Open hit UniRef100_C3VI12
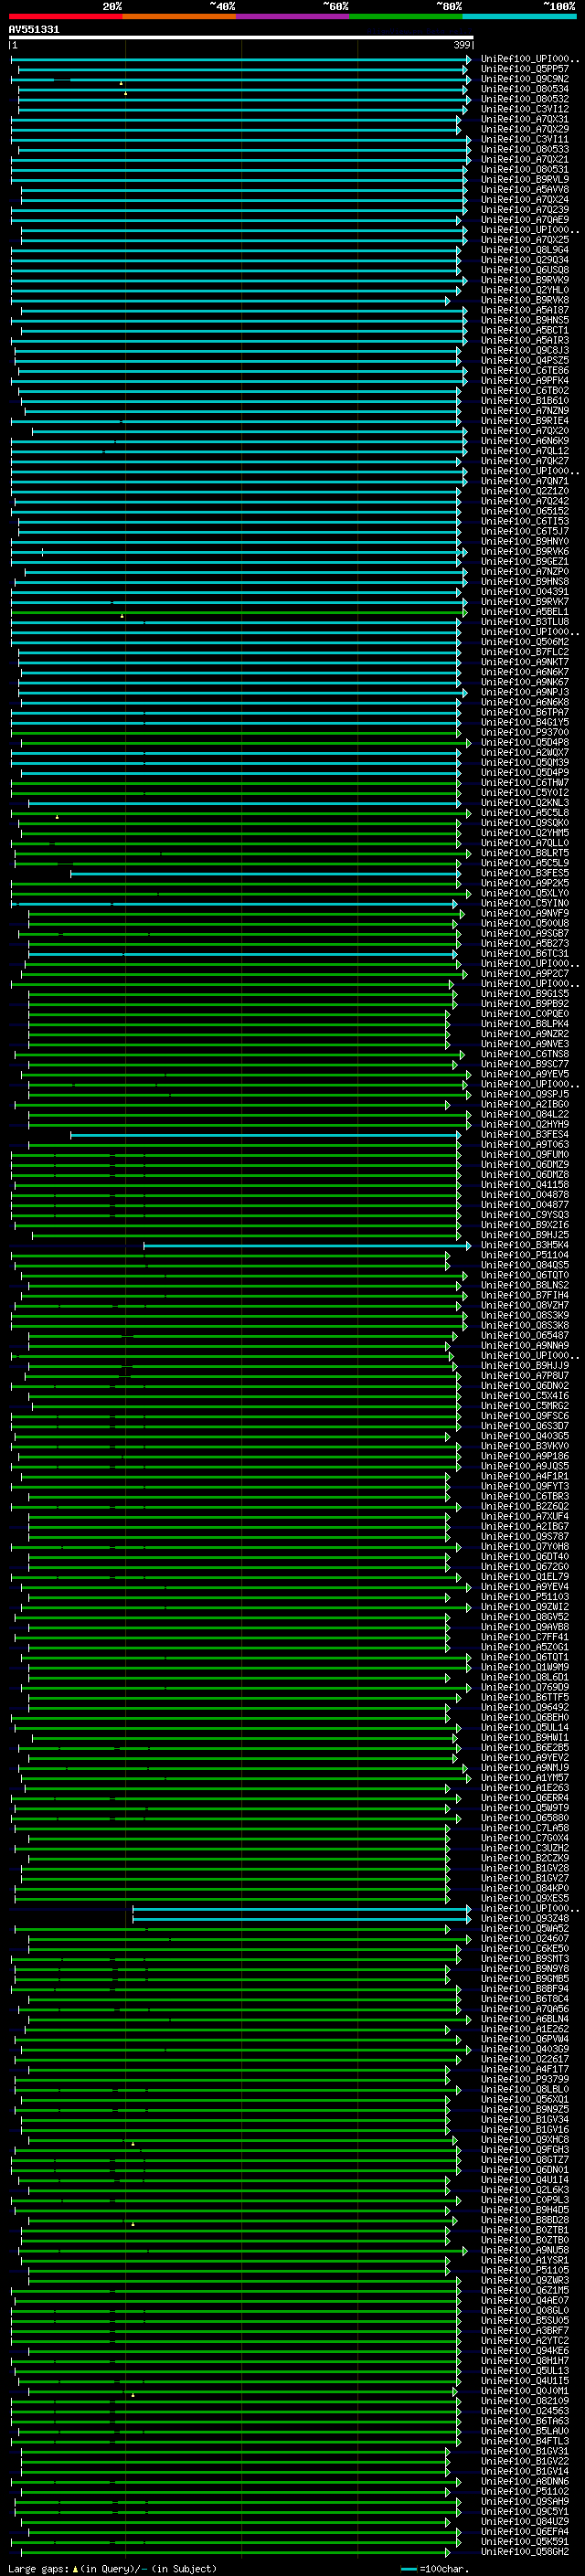Viewport: 585px width, 2576px height. tap(524, 109)
